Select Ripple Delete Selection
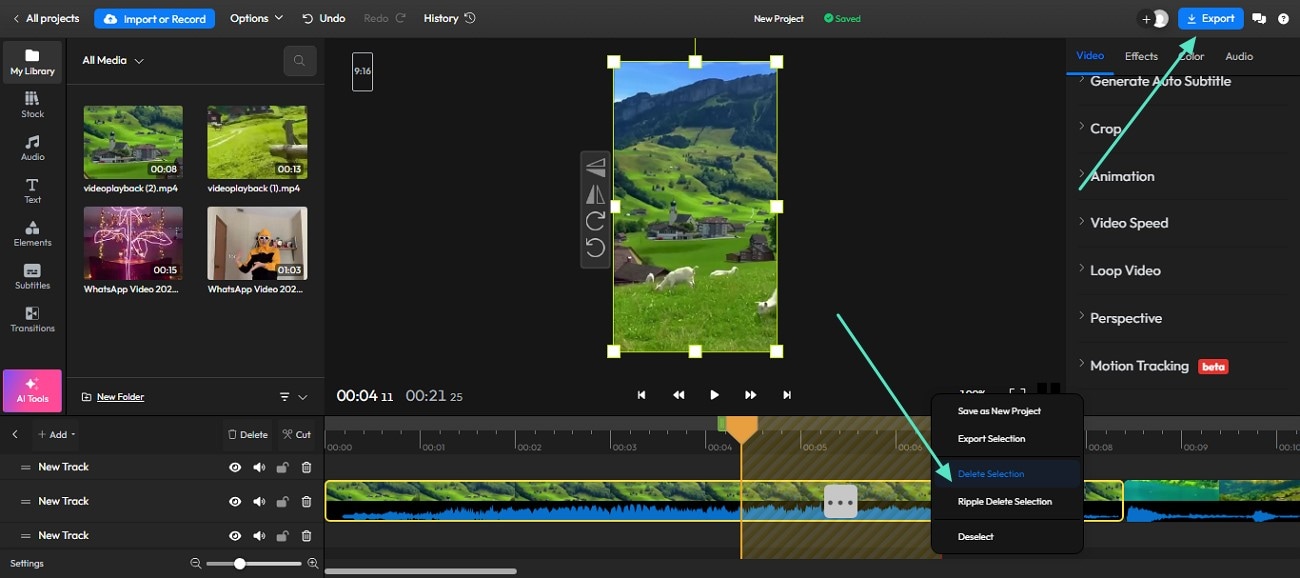Screen dimensions: 1300x578 point(1006,502)
